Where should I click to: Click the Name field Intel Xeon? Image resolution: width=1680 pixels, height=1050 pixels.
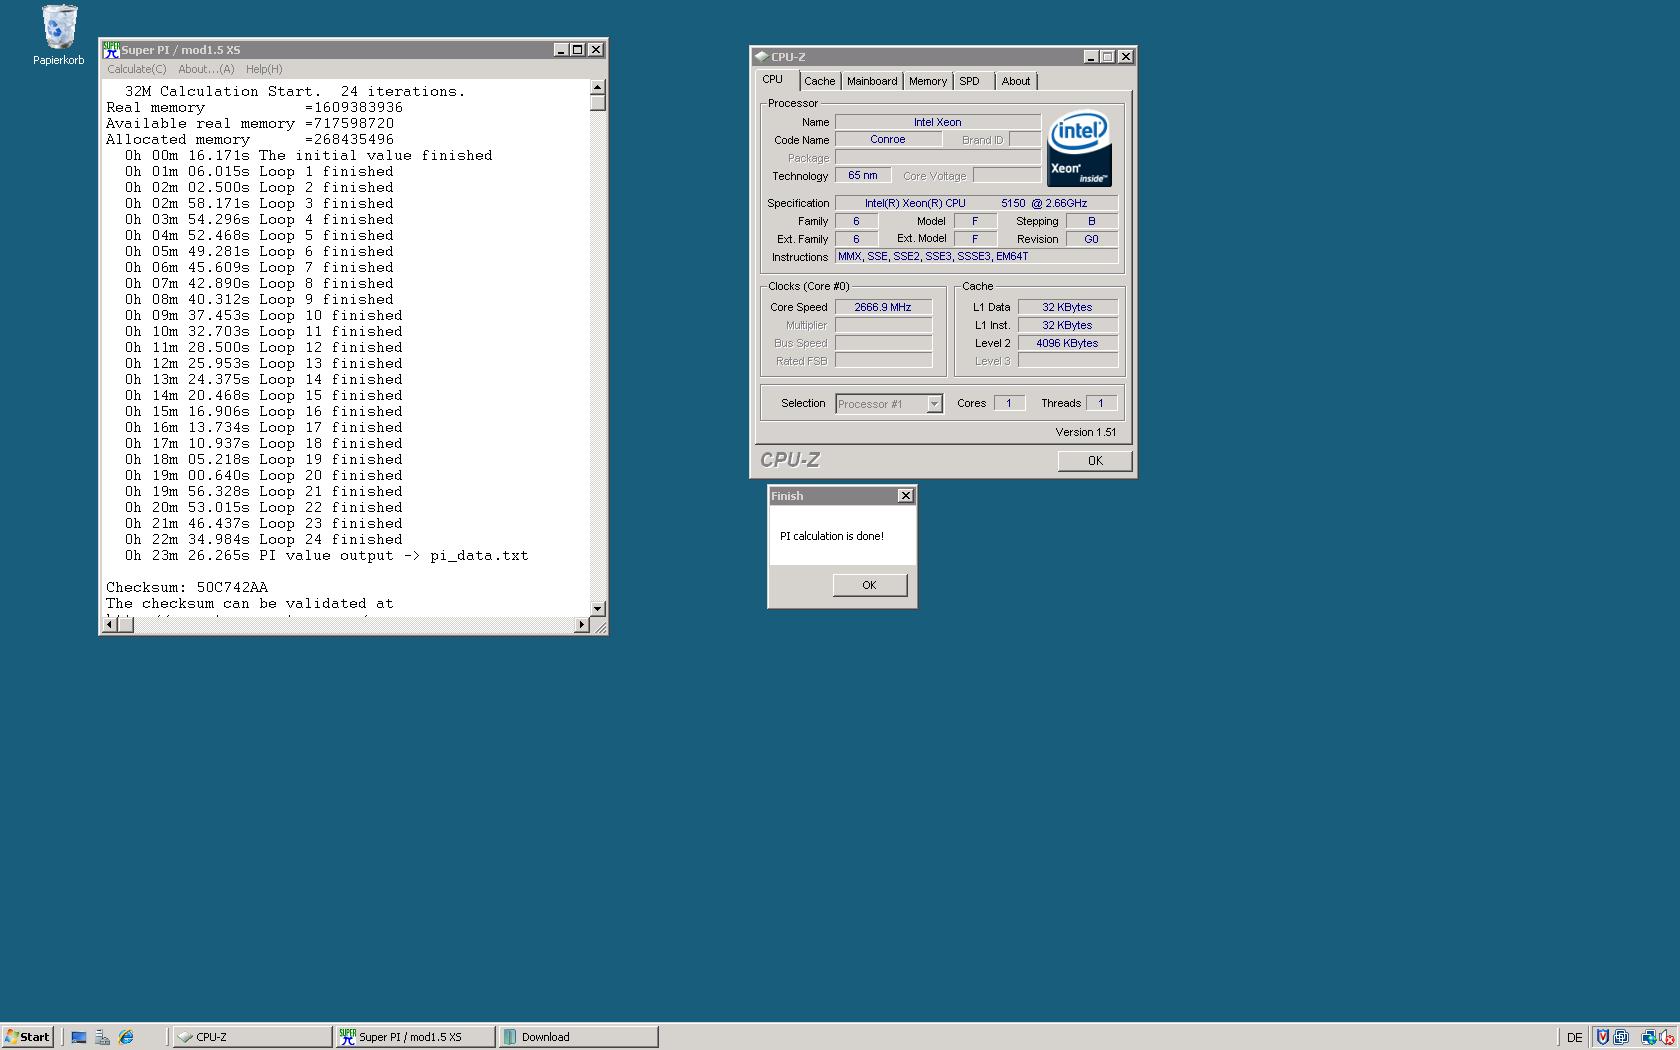(938, 122)
